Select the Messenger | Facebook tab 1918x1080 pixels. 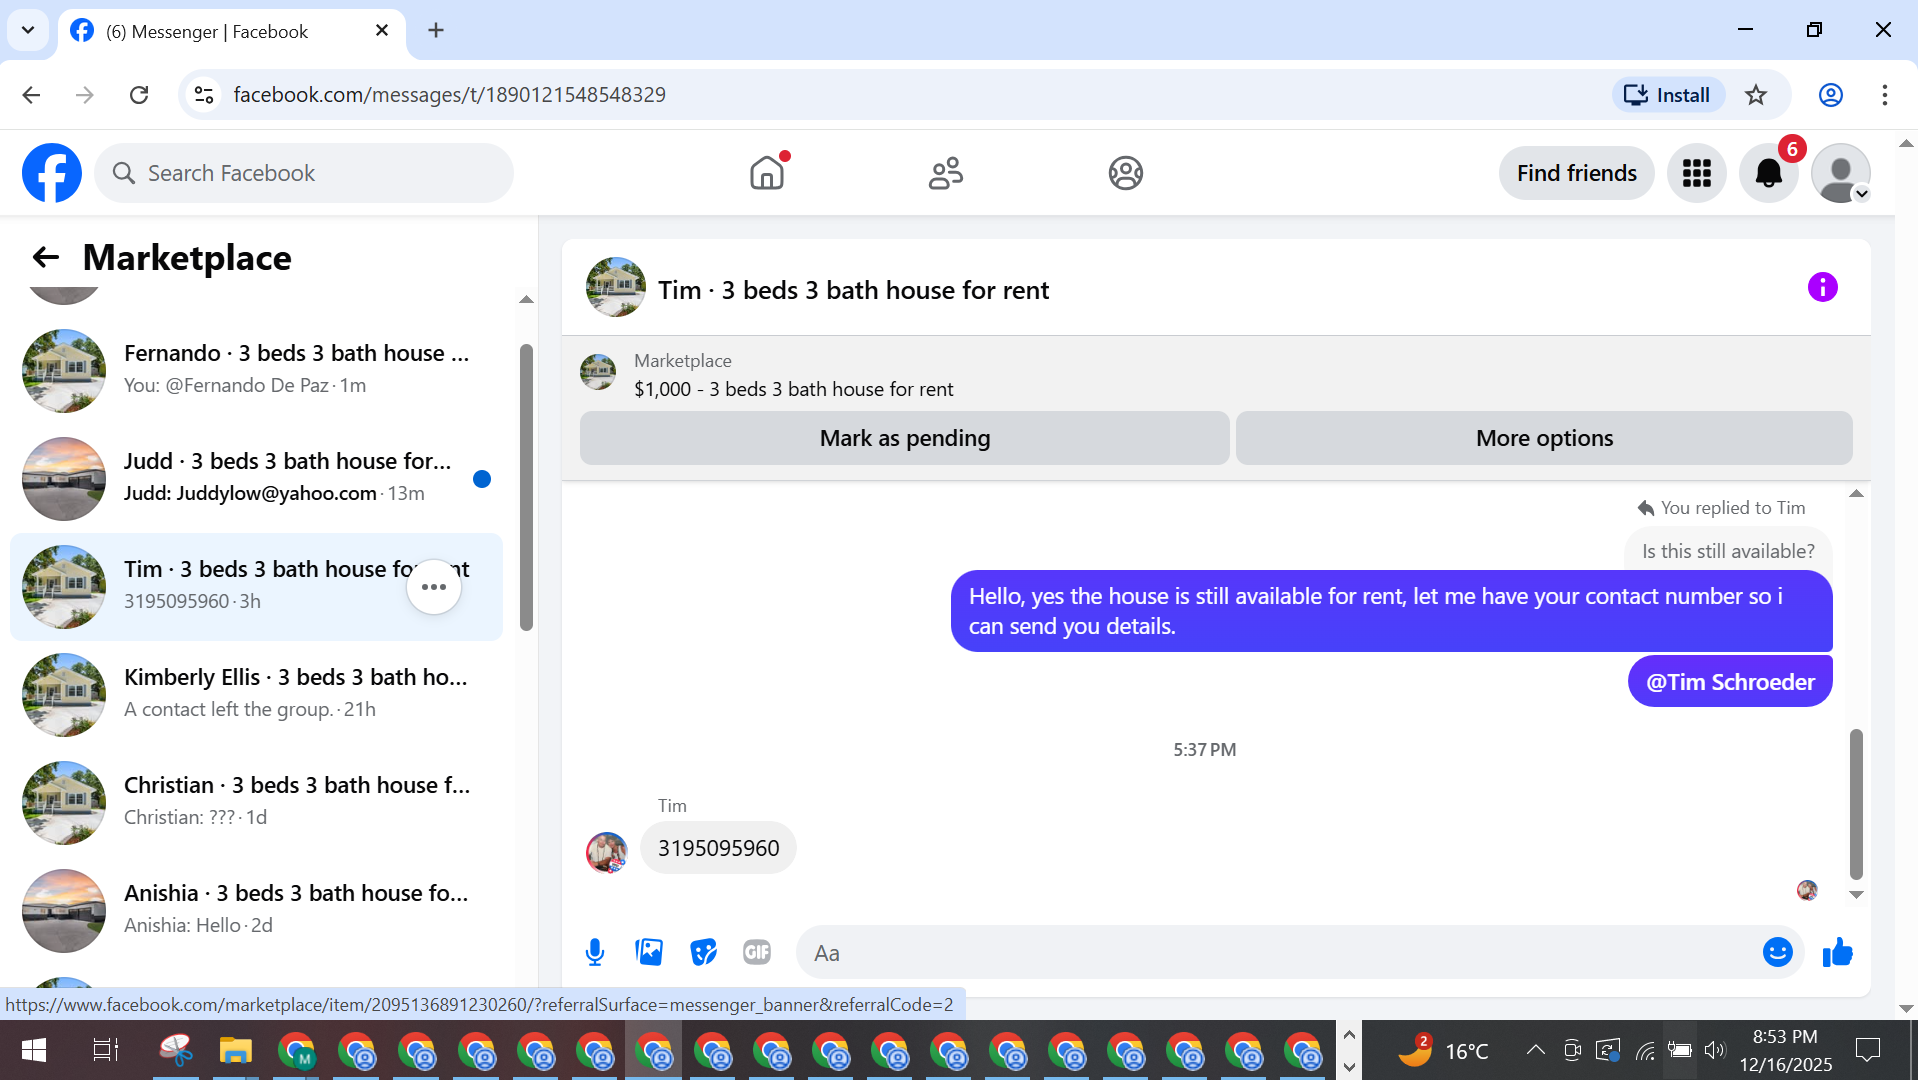231,32
